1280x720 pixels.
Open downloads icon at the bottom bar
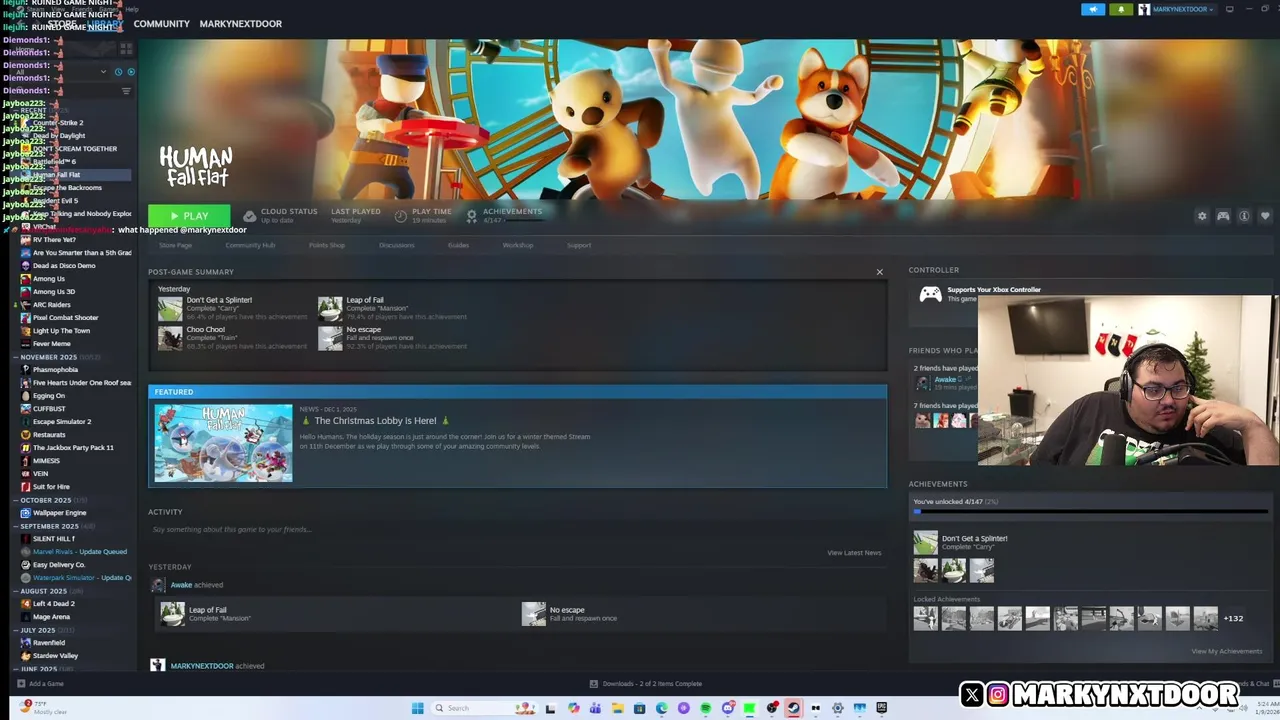[594, 684]
